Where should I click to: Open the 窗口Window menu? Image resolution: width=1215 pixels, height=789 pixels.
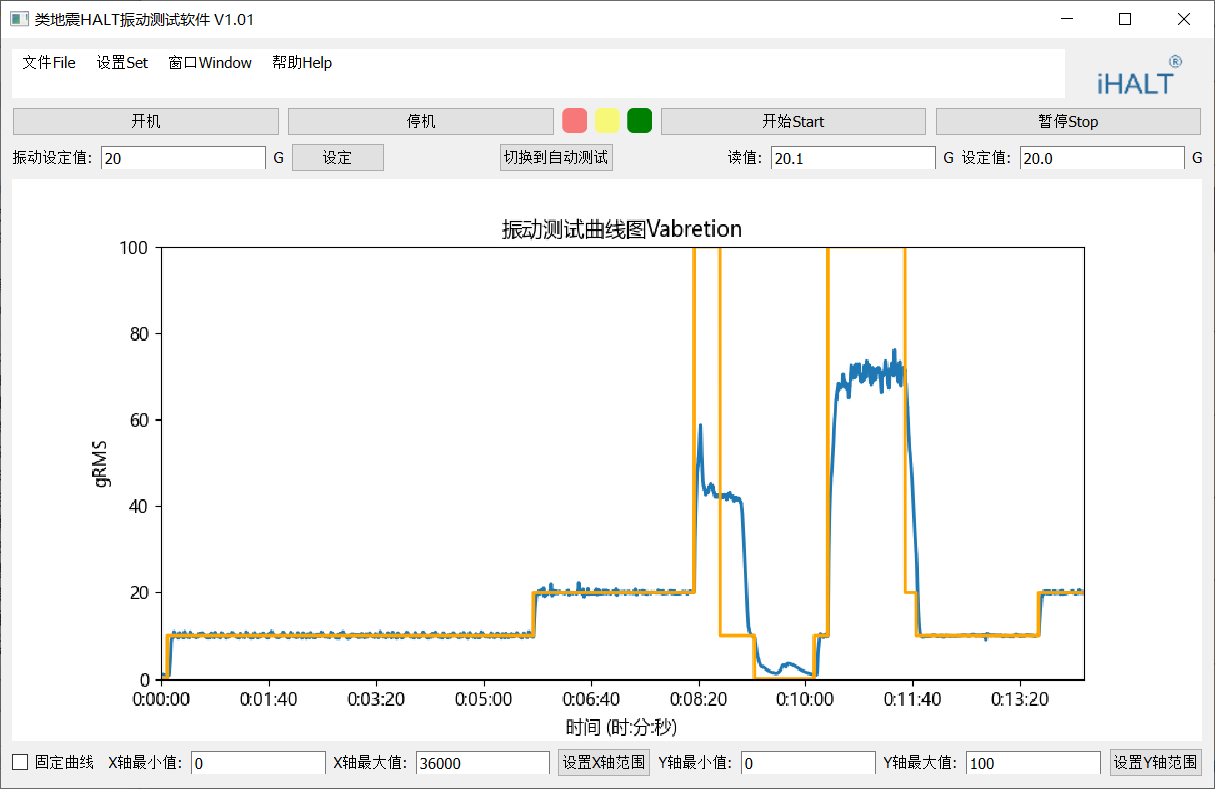tap(210, 63)
